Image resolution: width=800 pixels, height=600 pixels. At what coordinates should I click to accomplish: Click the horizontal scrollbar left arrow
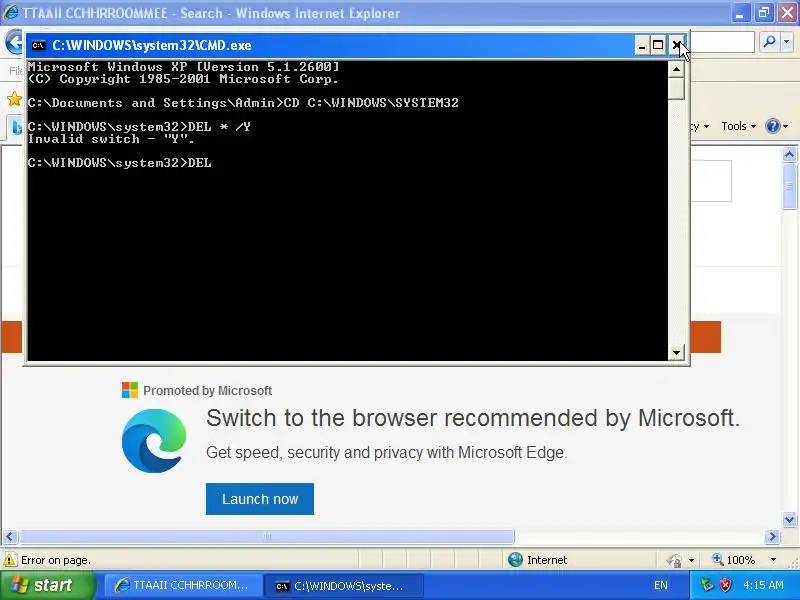[x=10, y=536]
